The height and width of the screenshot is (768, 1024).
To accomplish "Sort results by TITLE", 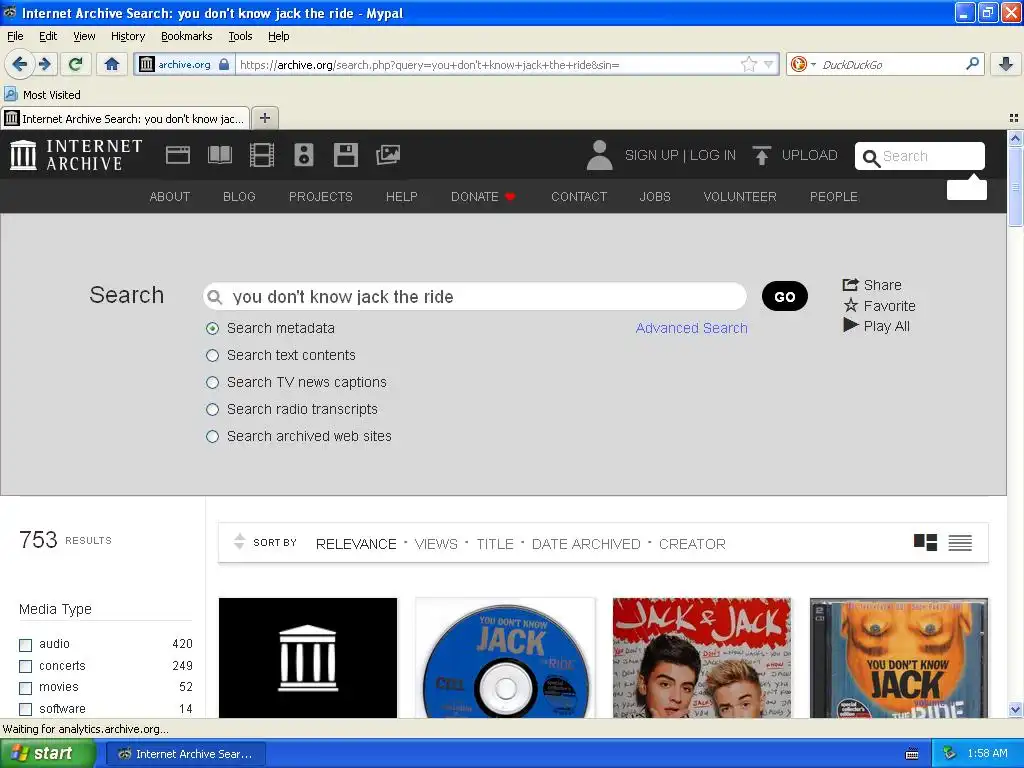I will [x=495, y=544].
